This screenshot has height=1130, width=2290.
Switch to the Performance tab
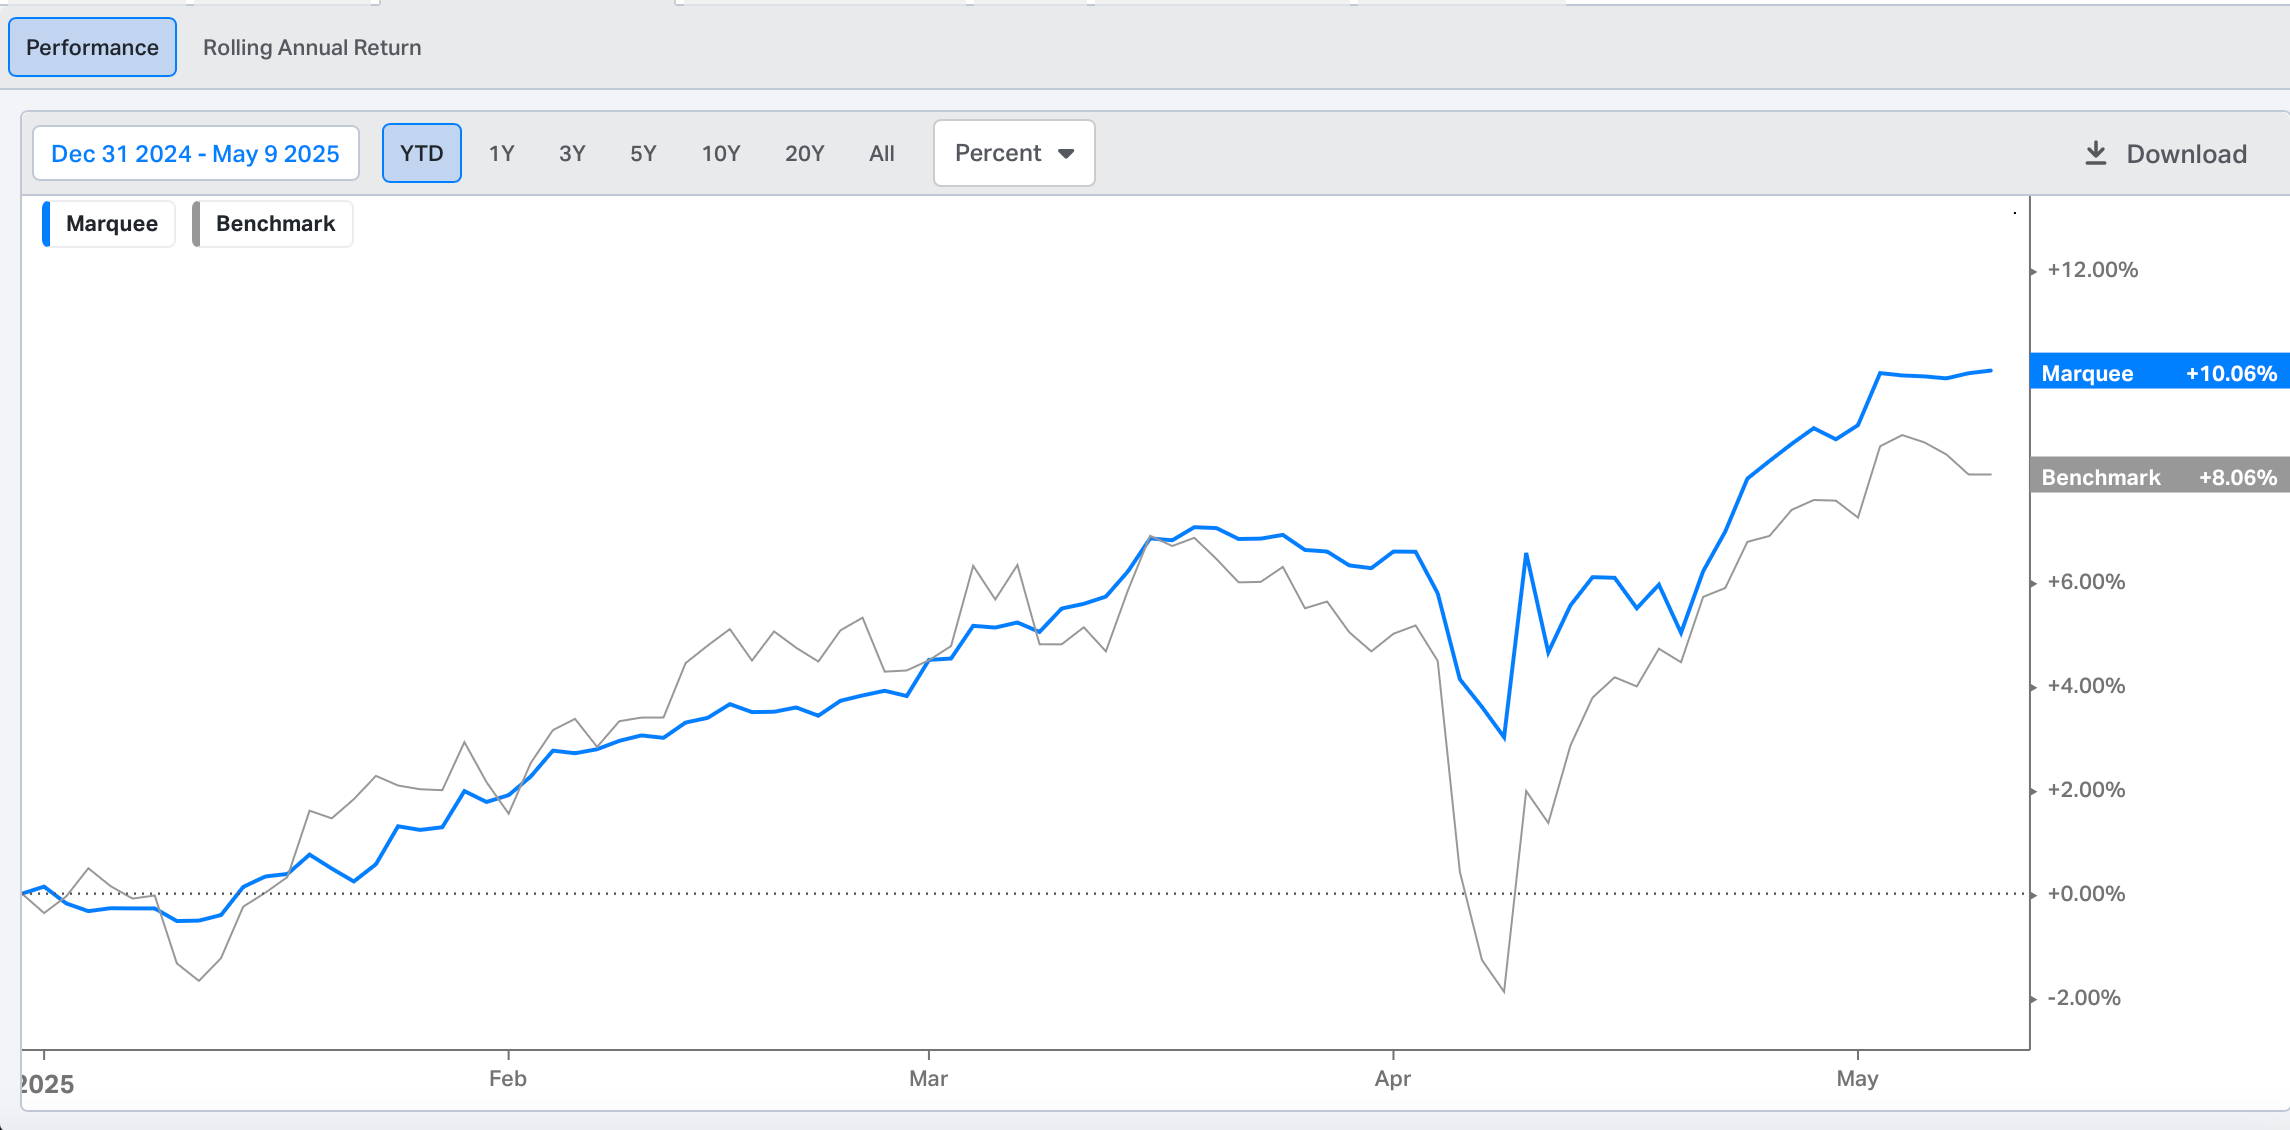[92, 47]
